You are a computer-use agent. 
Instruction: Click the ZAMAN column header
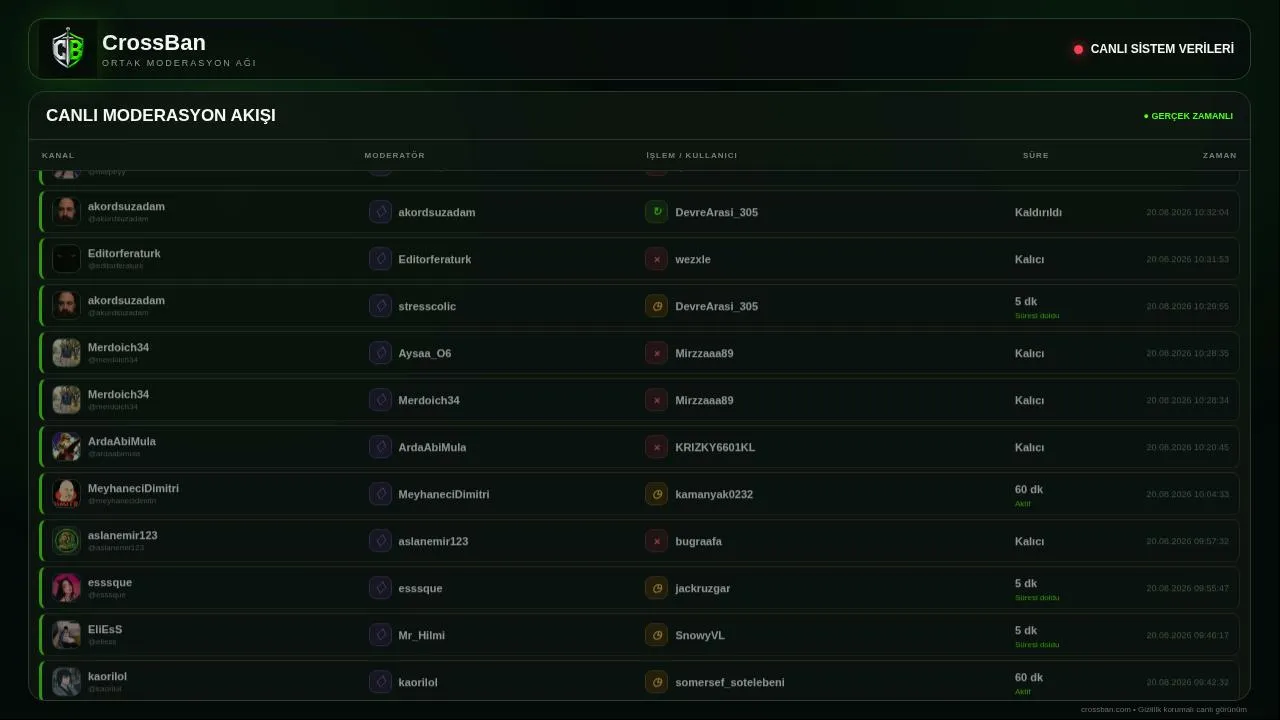click(1220, 155)
